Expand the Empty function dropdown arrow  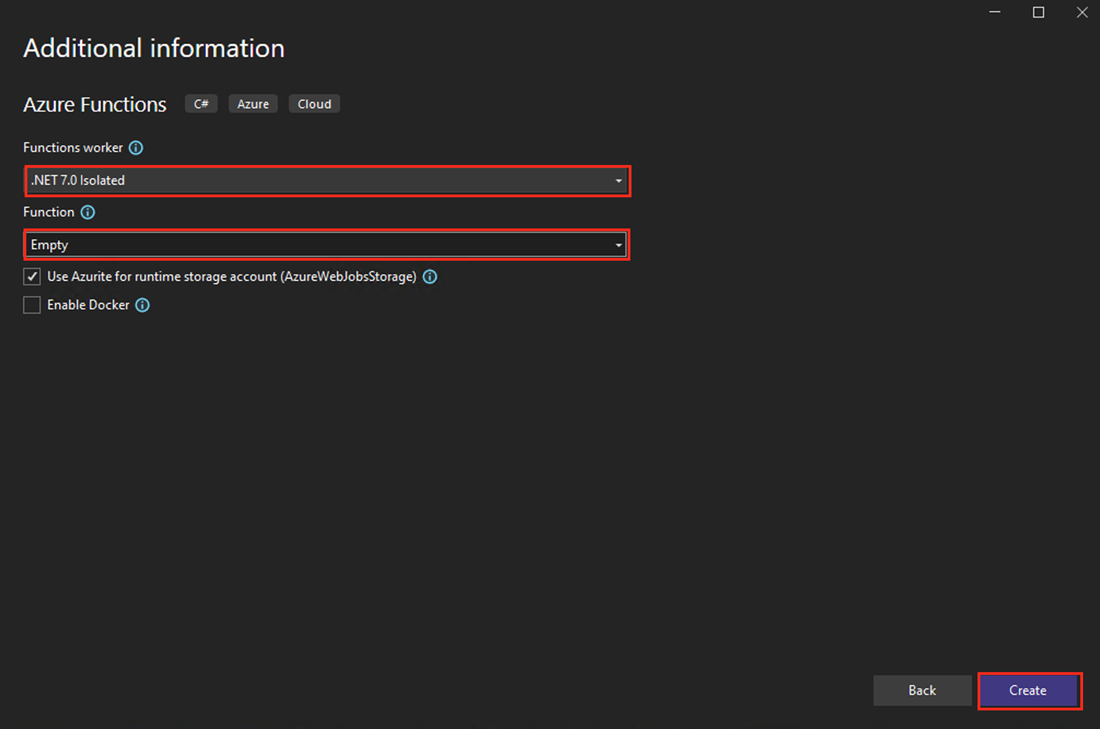[x=618, y=244]
